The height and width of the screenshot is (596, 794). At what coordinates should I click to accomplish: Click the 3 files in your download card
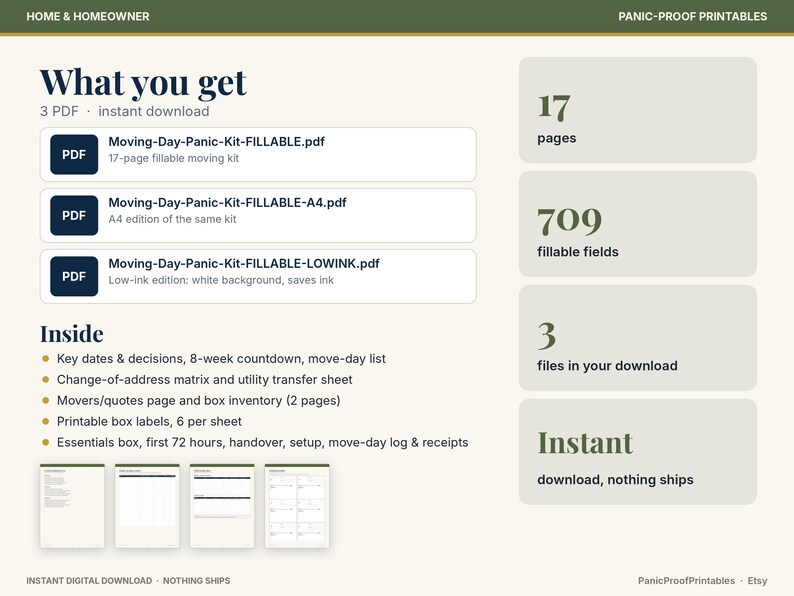coord(638,338)
